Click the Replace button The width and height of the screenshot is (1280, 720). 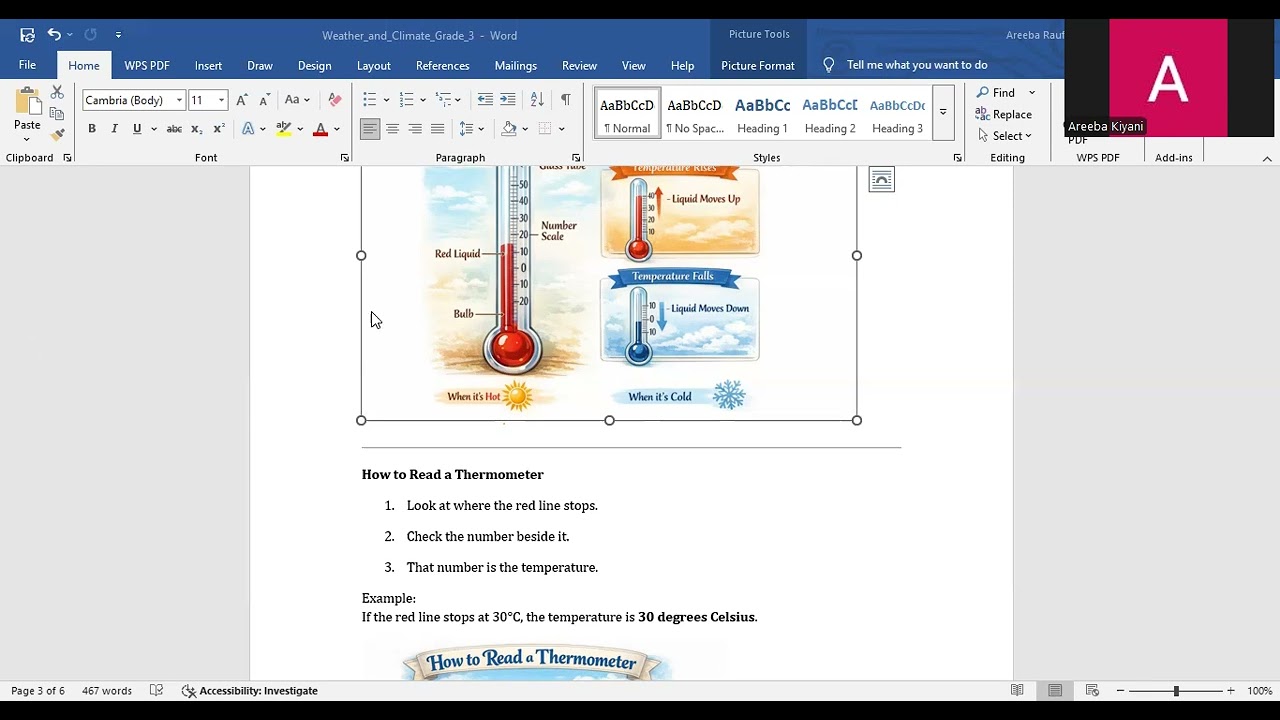tap(1004, 114)
